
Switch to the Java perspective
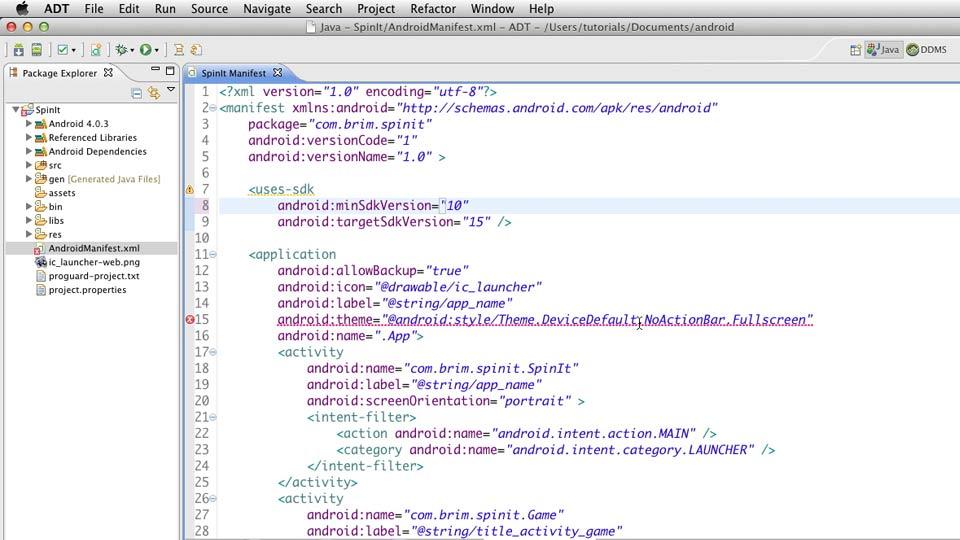tap(883, 50)
